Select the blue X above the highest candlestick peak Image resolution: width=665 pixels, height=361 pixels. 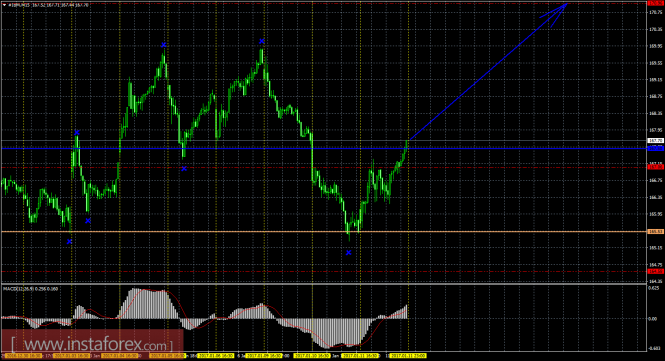pyautogui.click(x=262, y=41)
